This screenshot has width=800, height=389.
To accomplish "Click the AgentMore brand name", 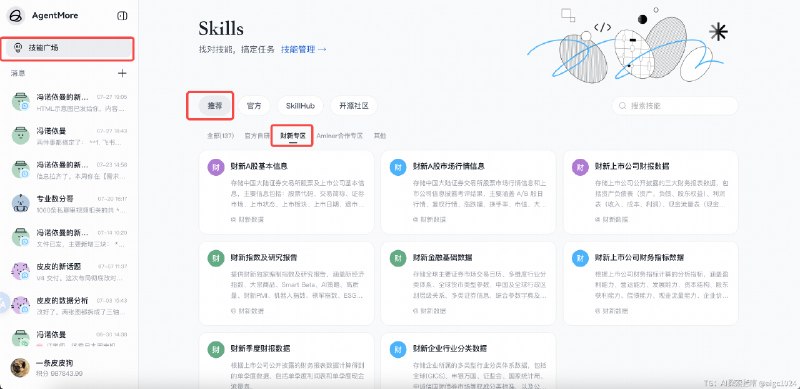I will click(x=55, y=16).
